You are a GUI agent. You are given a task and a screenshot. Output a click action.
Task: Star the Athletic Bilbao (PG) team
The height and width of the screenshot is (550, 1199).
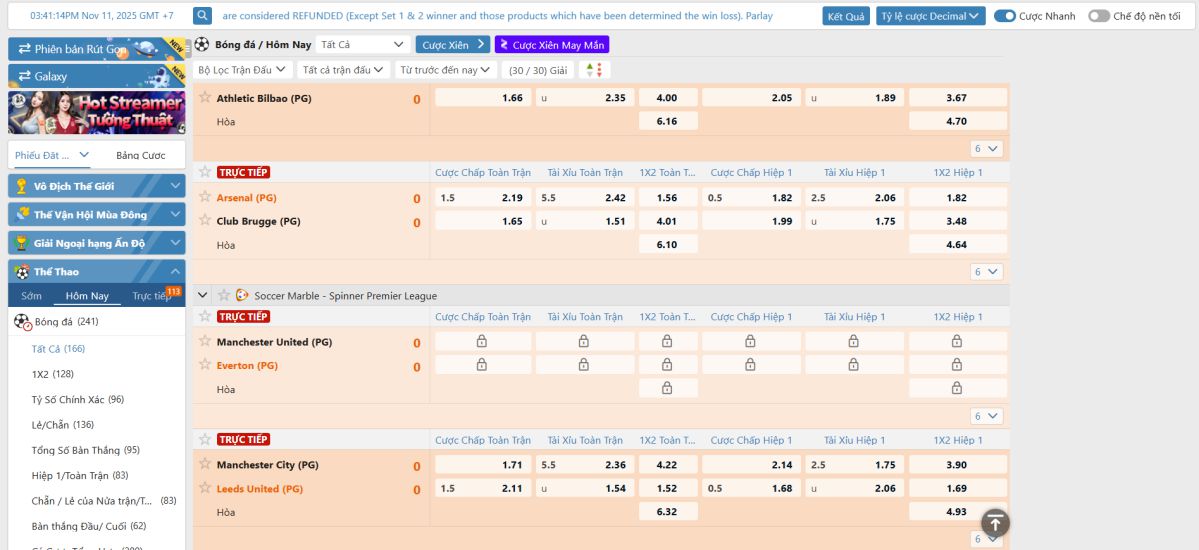tap(205, 97)
